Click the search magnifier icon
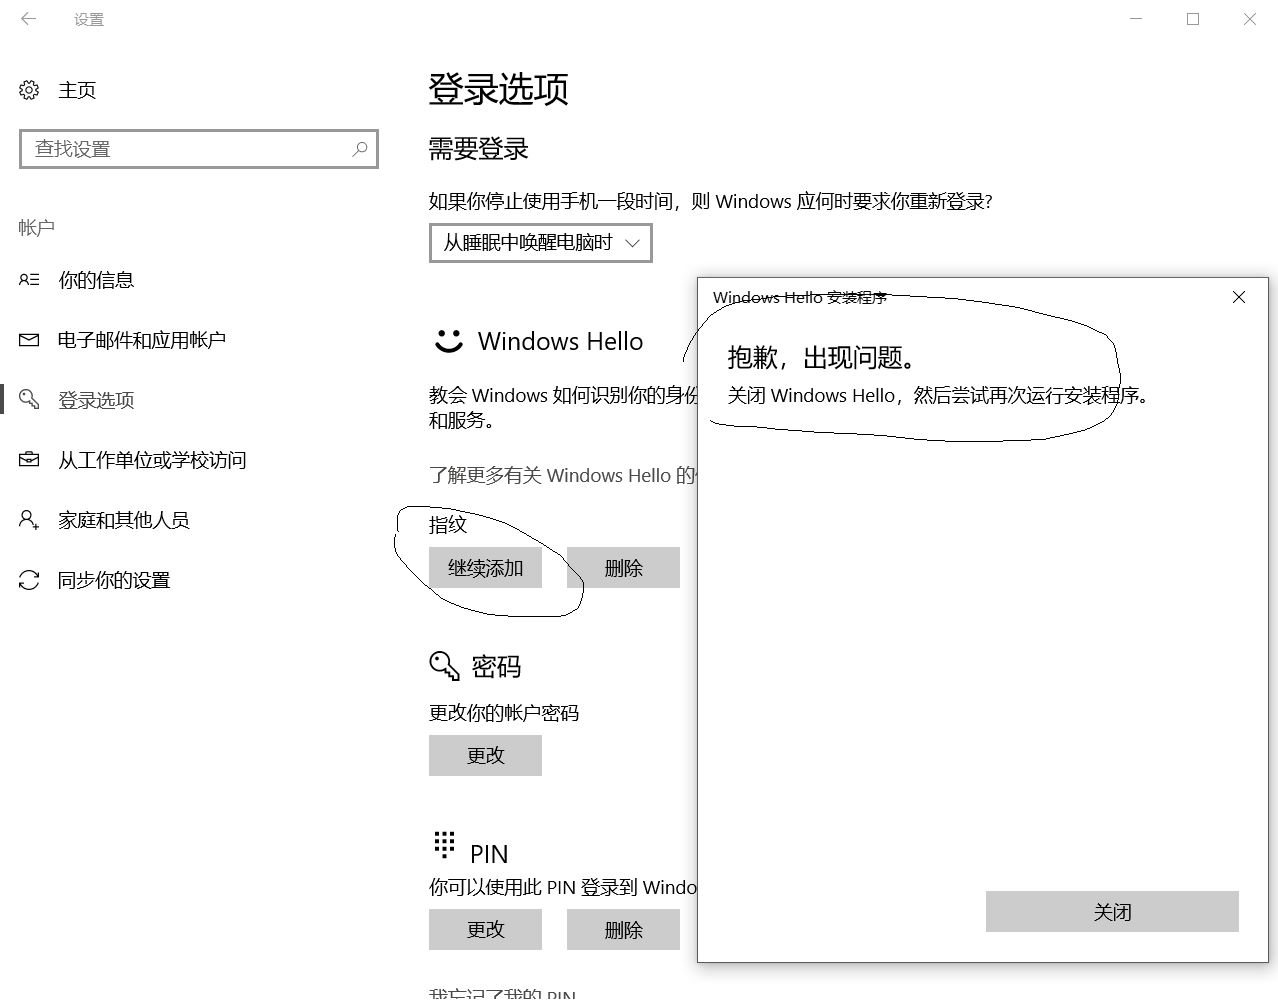The width and height of the screenshot is (1278, 1004). [x=360, y=149]
